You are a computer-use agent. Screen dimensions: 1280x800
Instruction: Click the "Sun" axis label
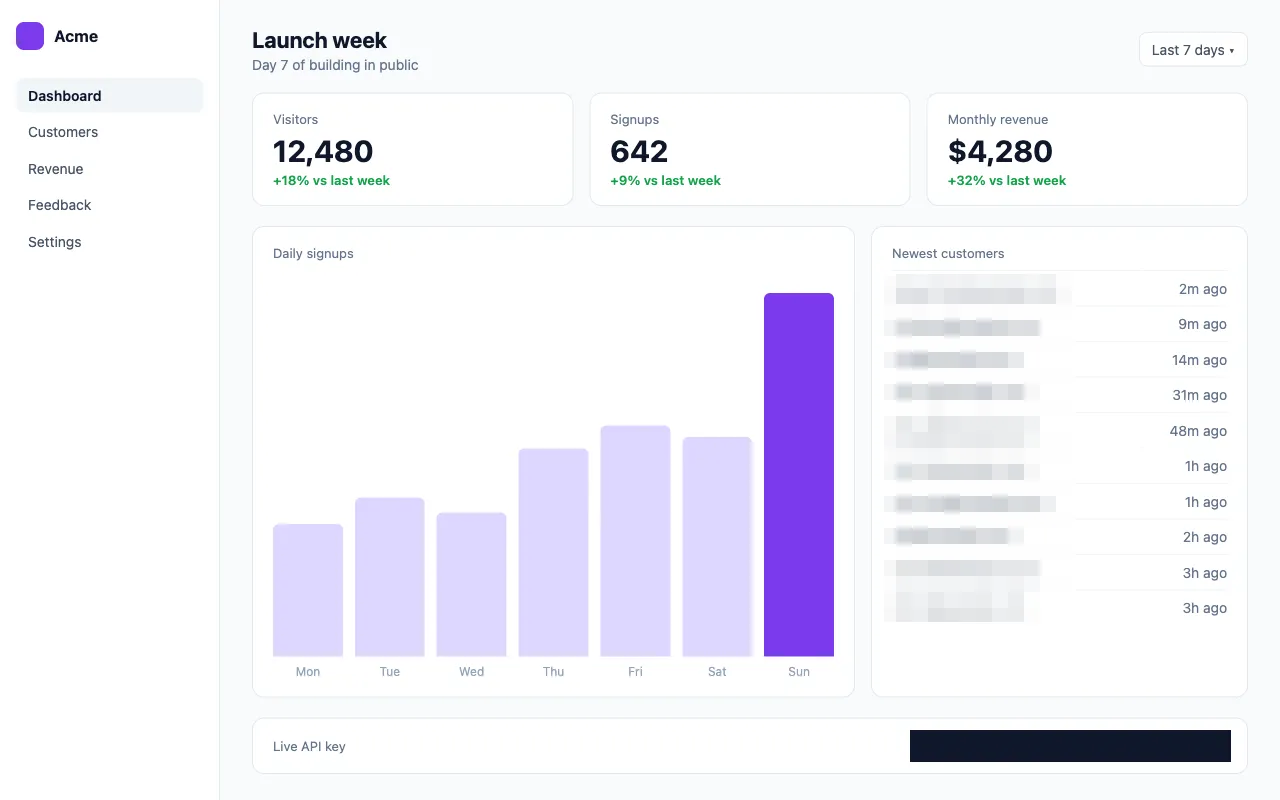(799, 672)
